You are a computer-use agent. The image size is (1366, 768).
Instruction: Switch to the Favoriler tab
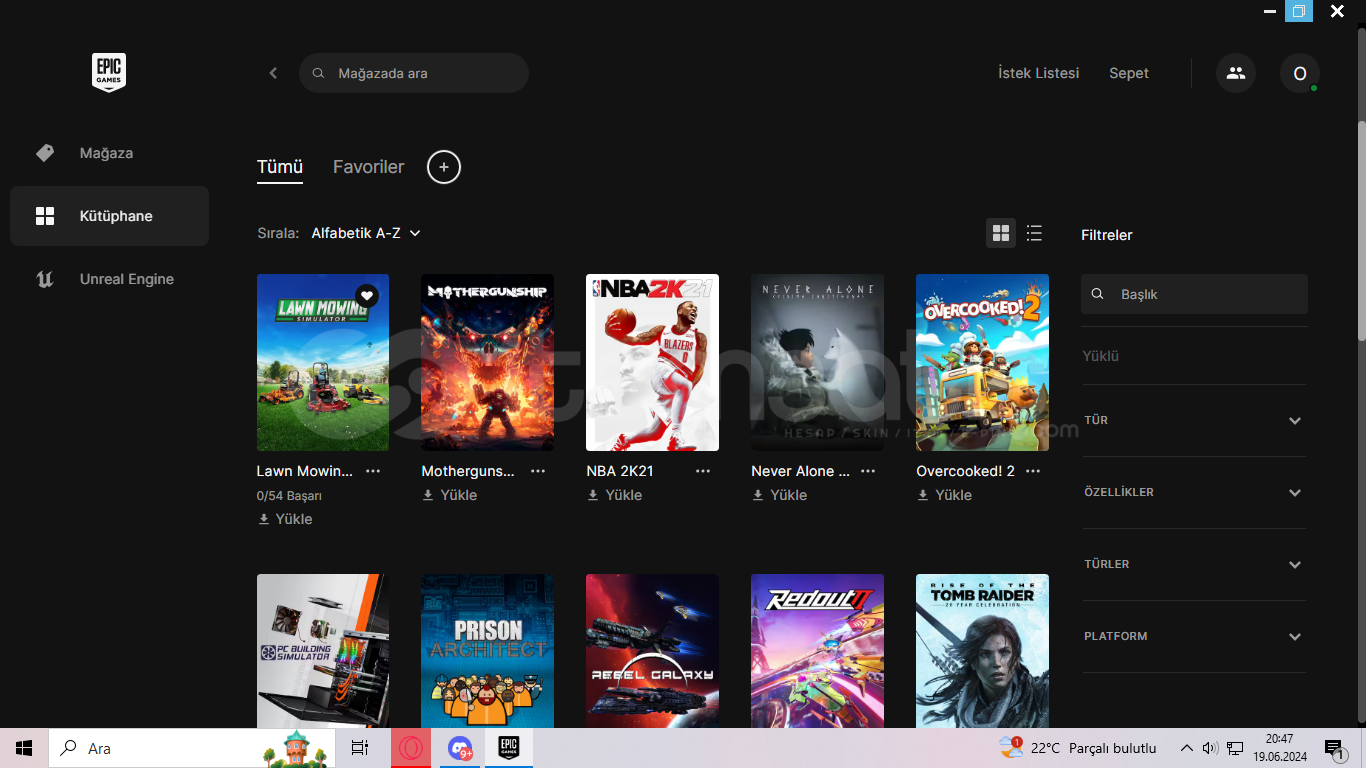click(x=368, y=167)
